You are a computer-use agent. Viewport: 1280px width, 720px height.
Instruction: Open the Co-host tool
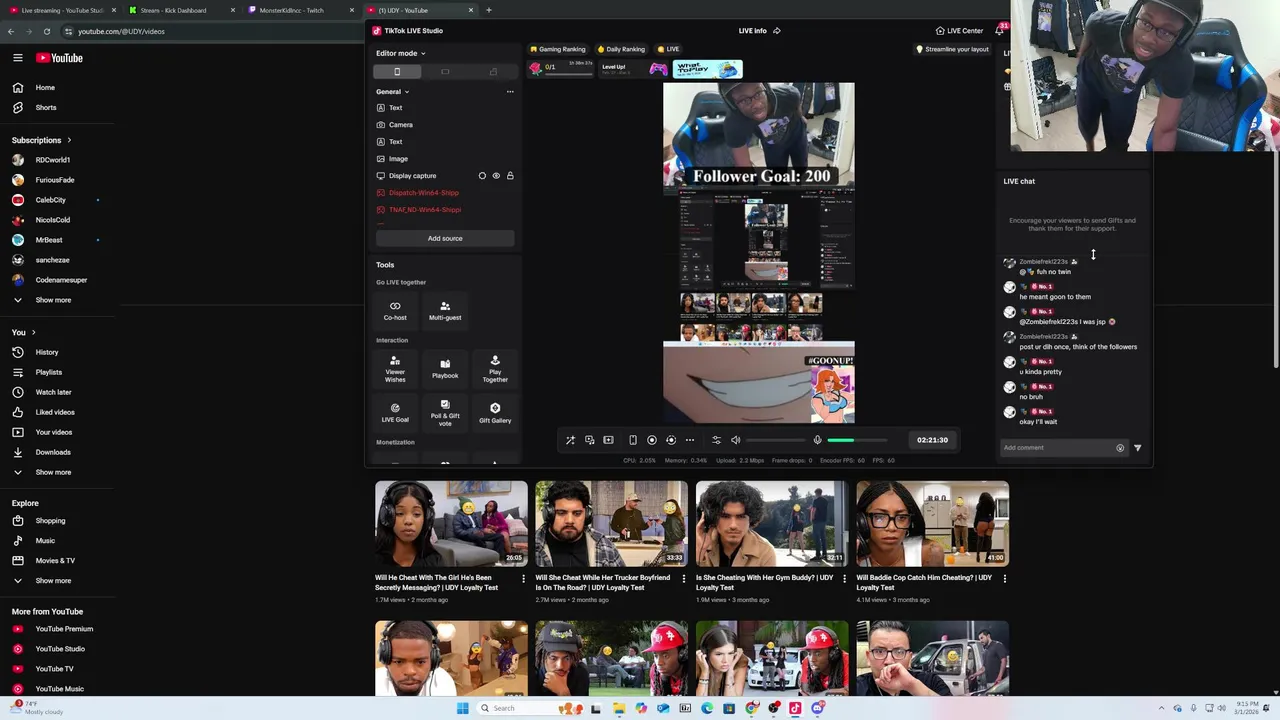click(395, 310)
